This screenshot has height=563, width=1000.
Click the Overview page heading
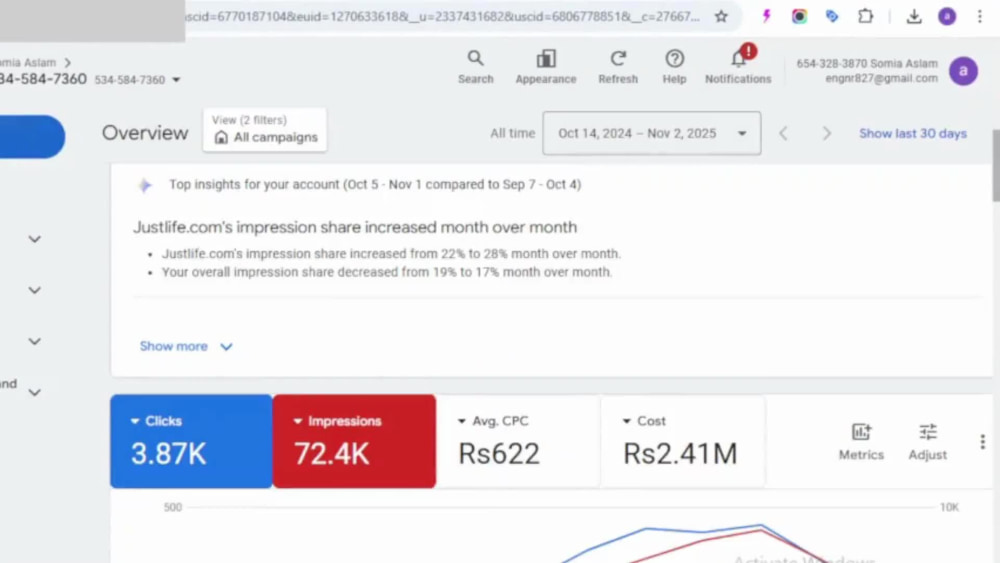[x=145, y=133]
